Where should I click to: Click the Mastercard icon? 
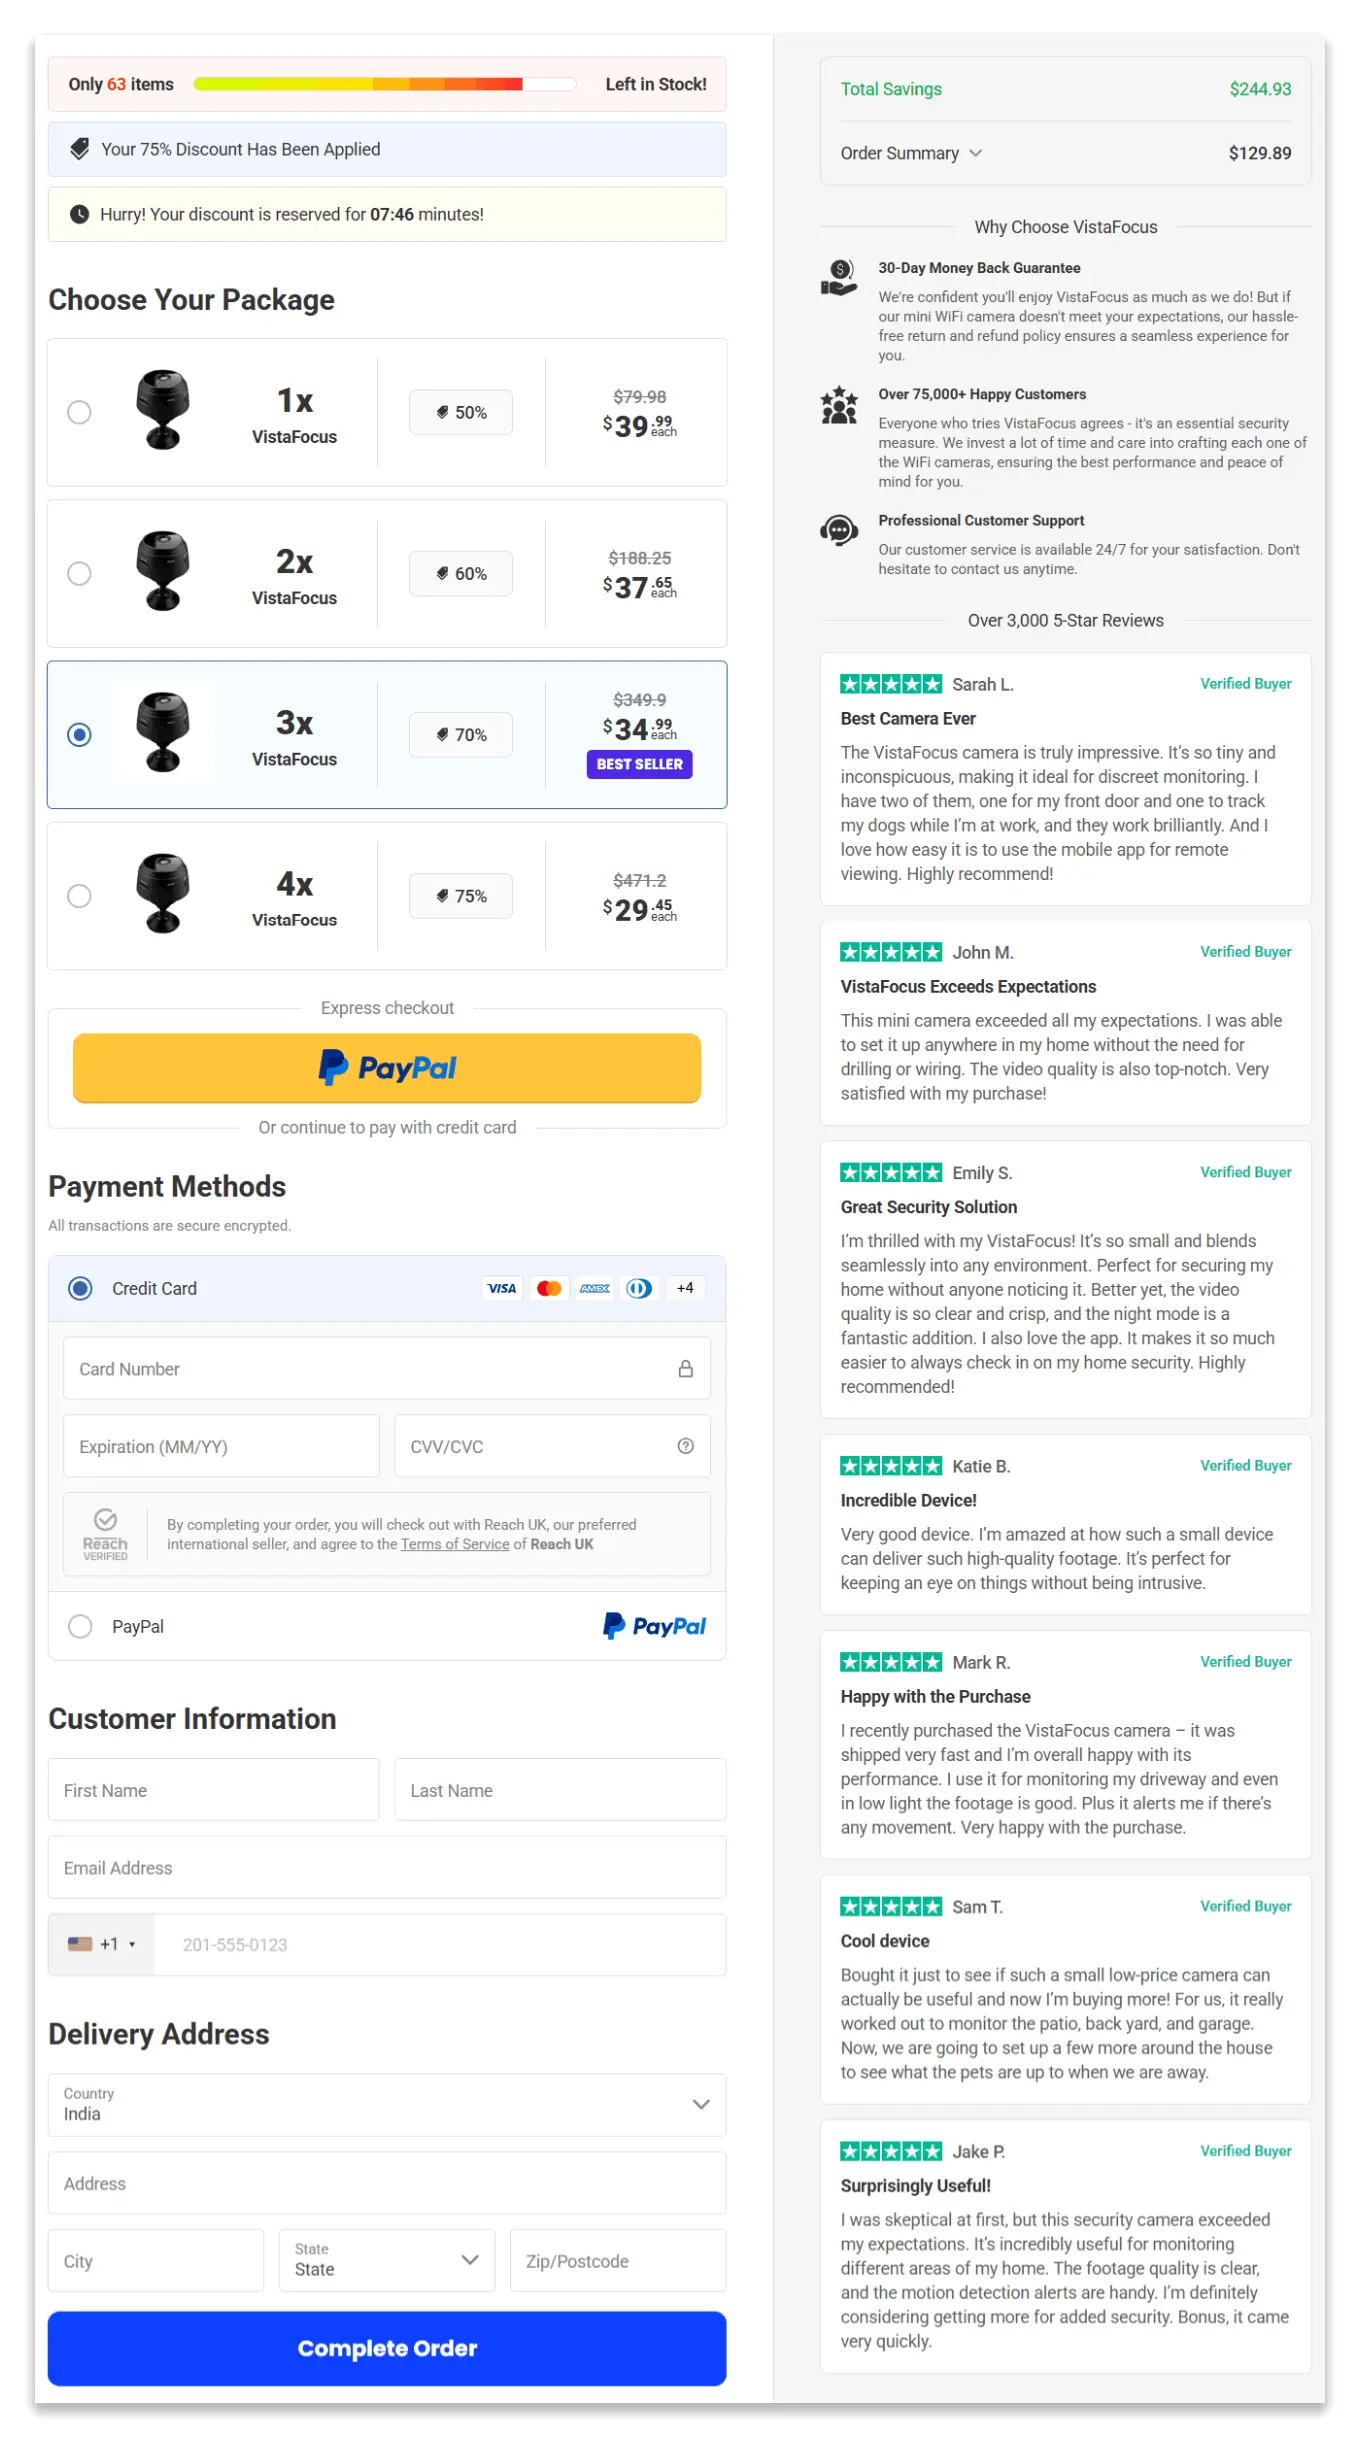[548, 1288]
